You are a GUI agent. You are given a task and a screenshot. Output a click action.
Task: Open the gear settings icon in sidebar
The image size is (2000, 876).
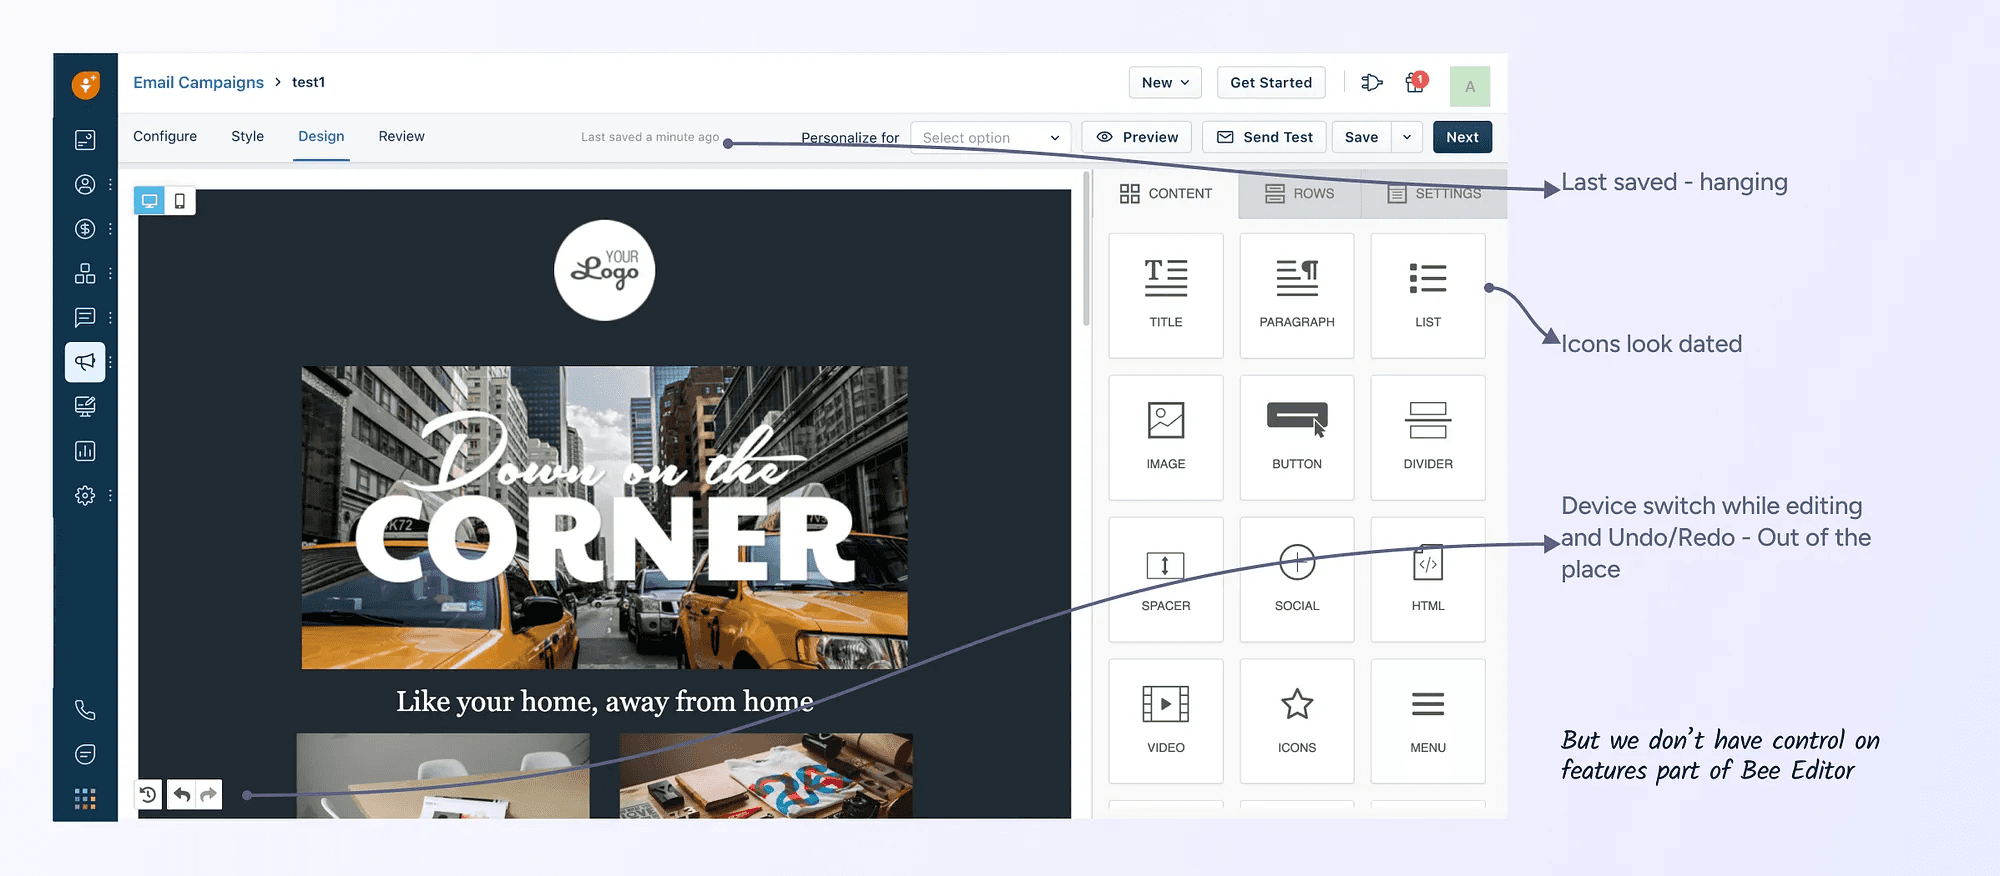coord(85,495)
